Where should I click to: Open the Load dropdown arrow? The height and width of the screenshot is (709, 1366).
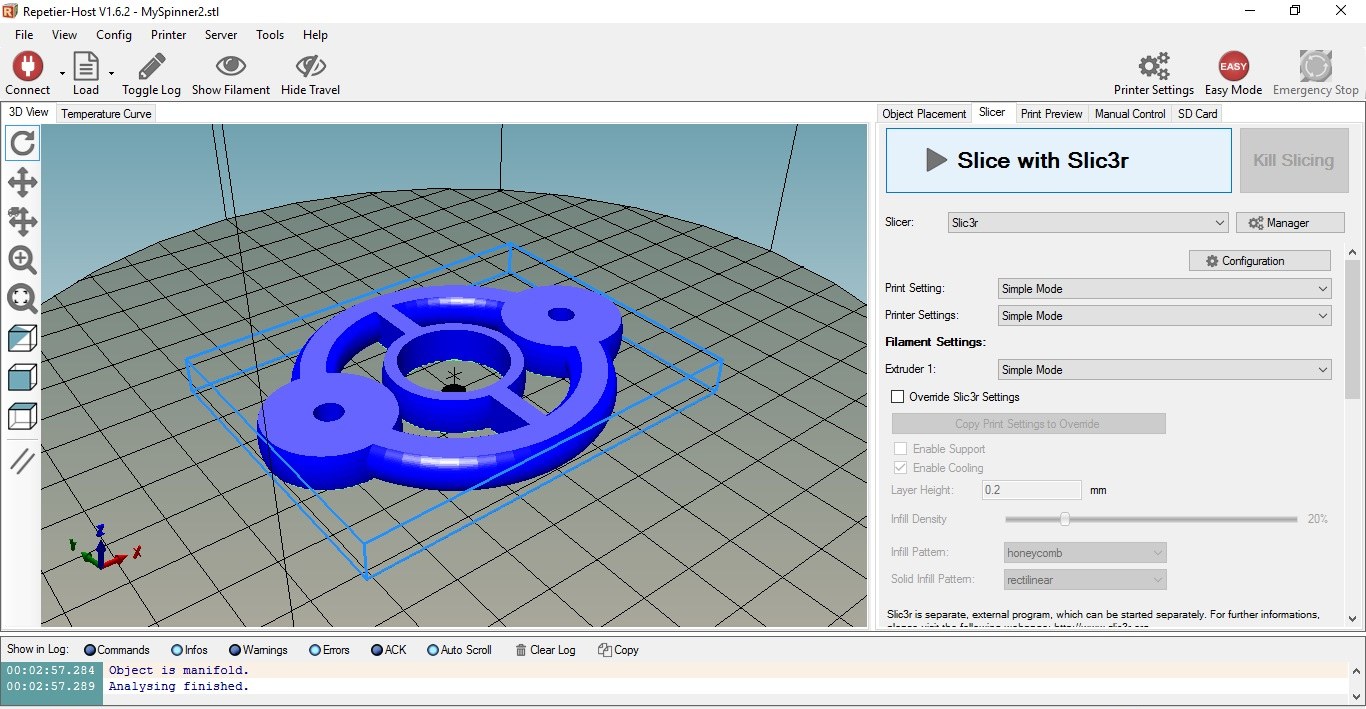click(x=111, y=73)
